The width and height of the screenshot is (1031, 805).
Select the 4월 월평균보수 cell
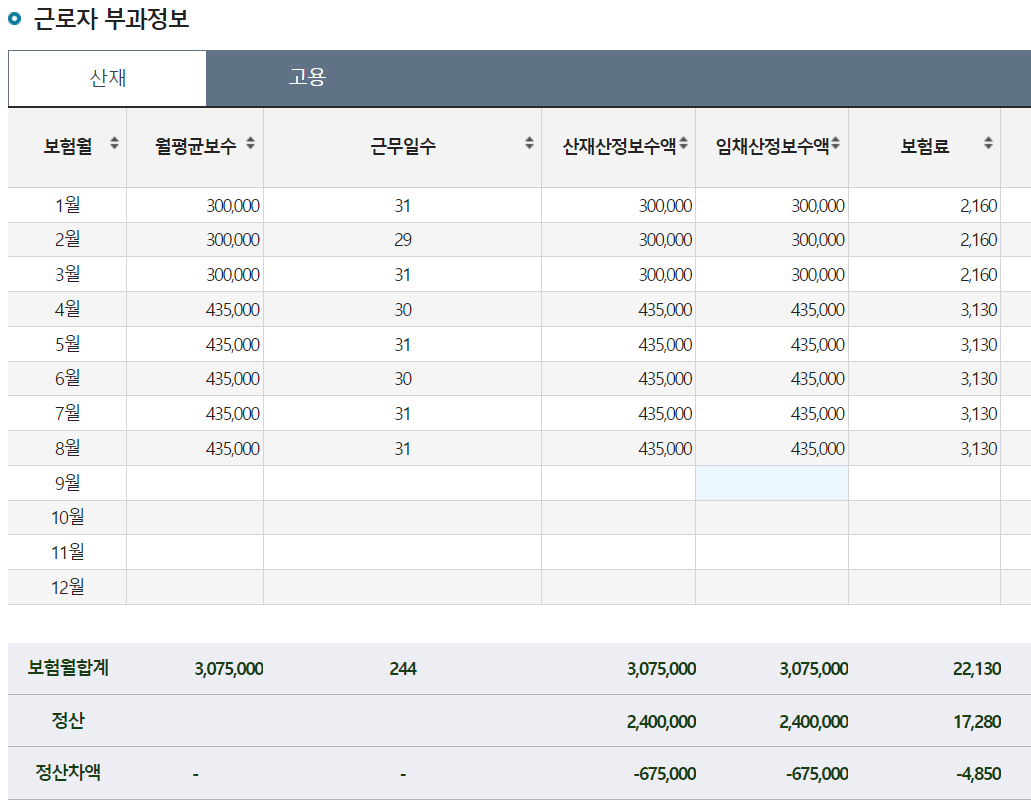pos(232,310)
